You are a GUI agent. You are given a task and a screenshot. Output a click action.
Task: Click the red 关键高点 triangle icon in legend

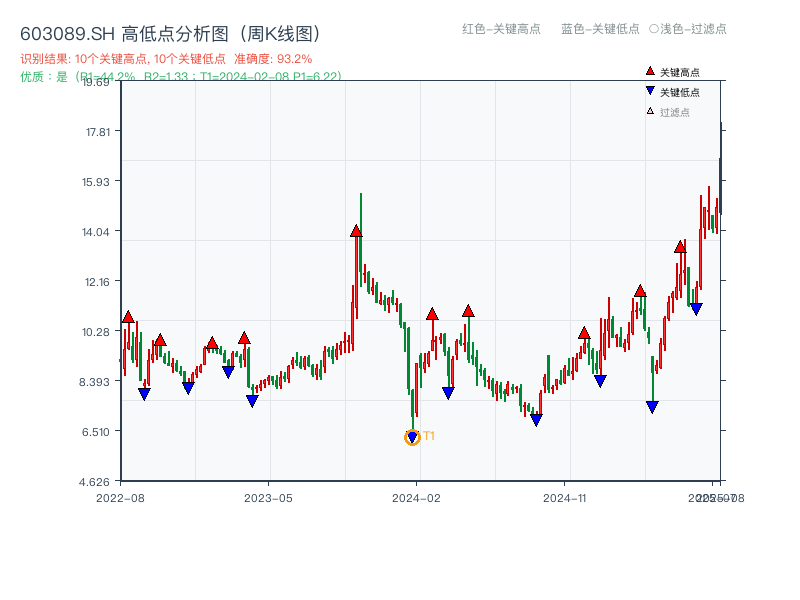[650, 71]
